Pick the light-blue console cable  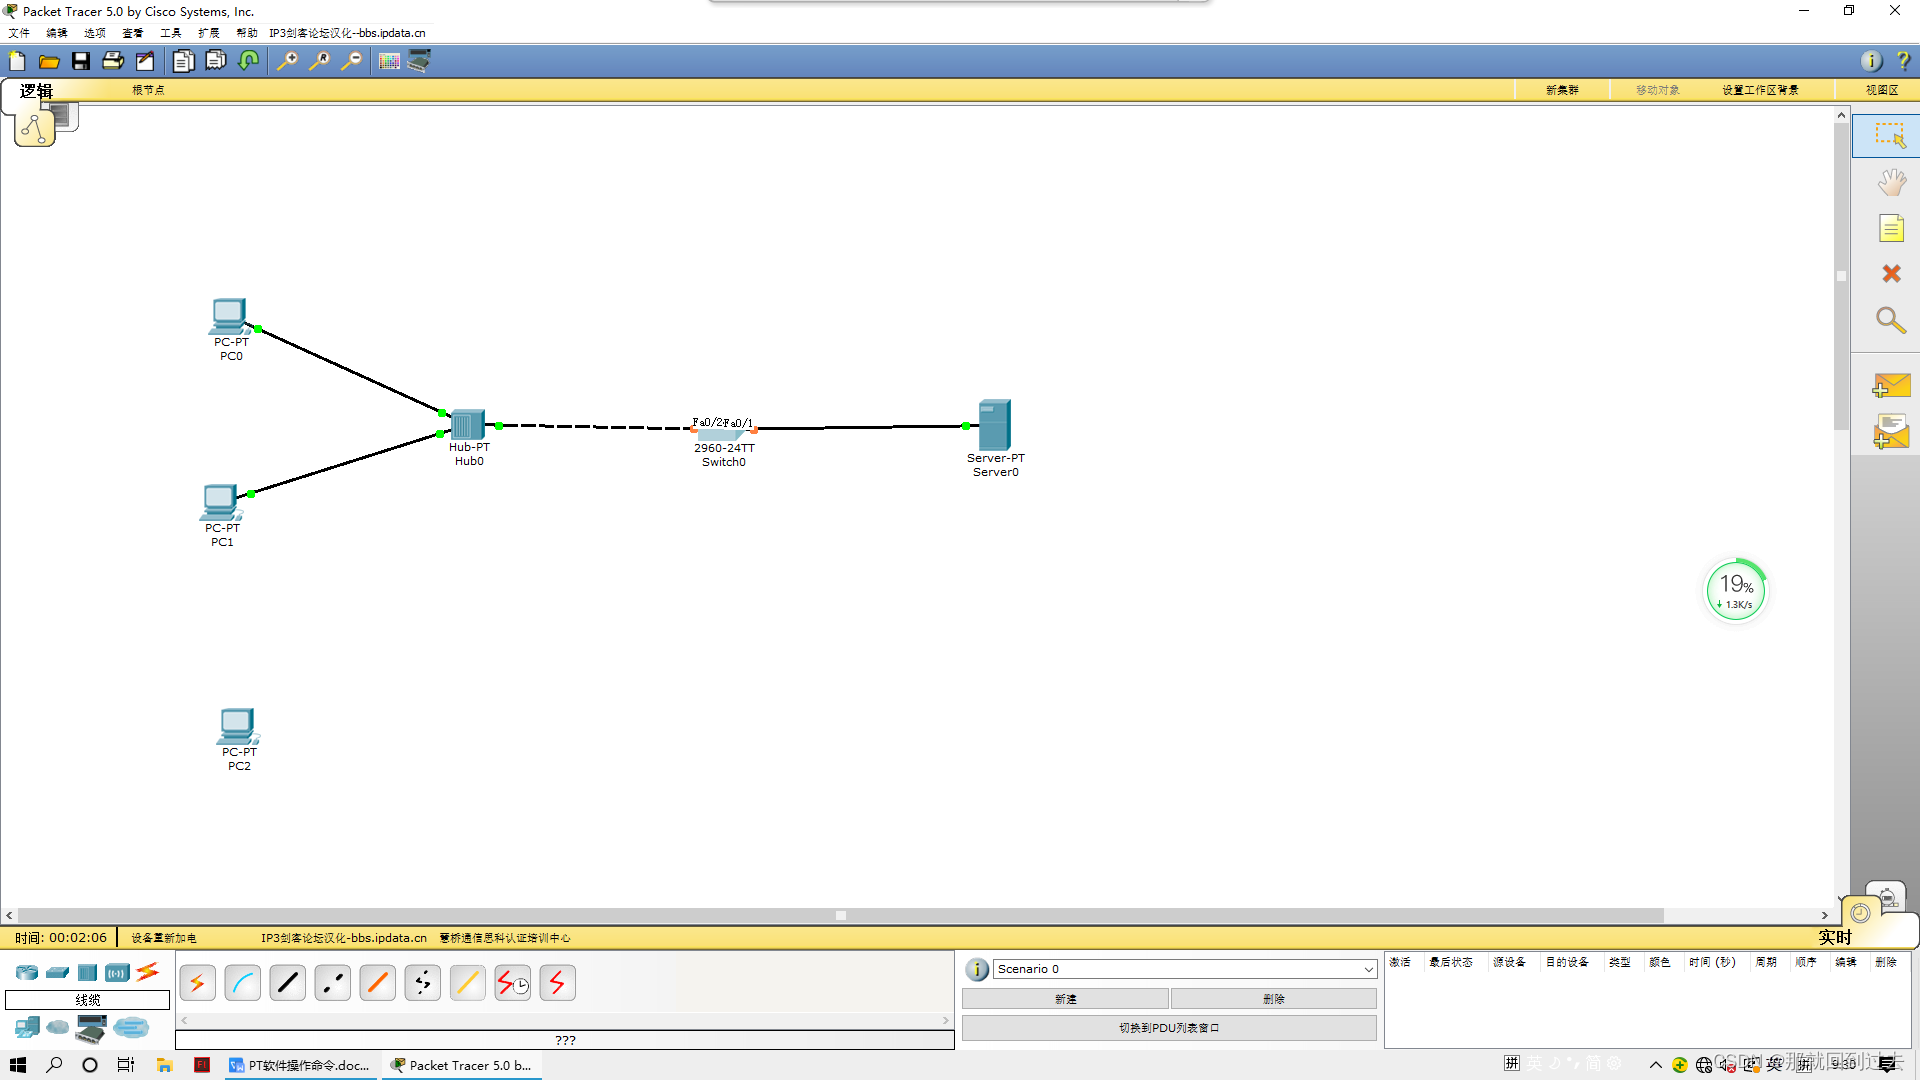242,983
